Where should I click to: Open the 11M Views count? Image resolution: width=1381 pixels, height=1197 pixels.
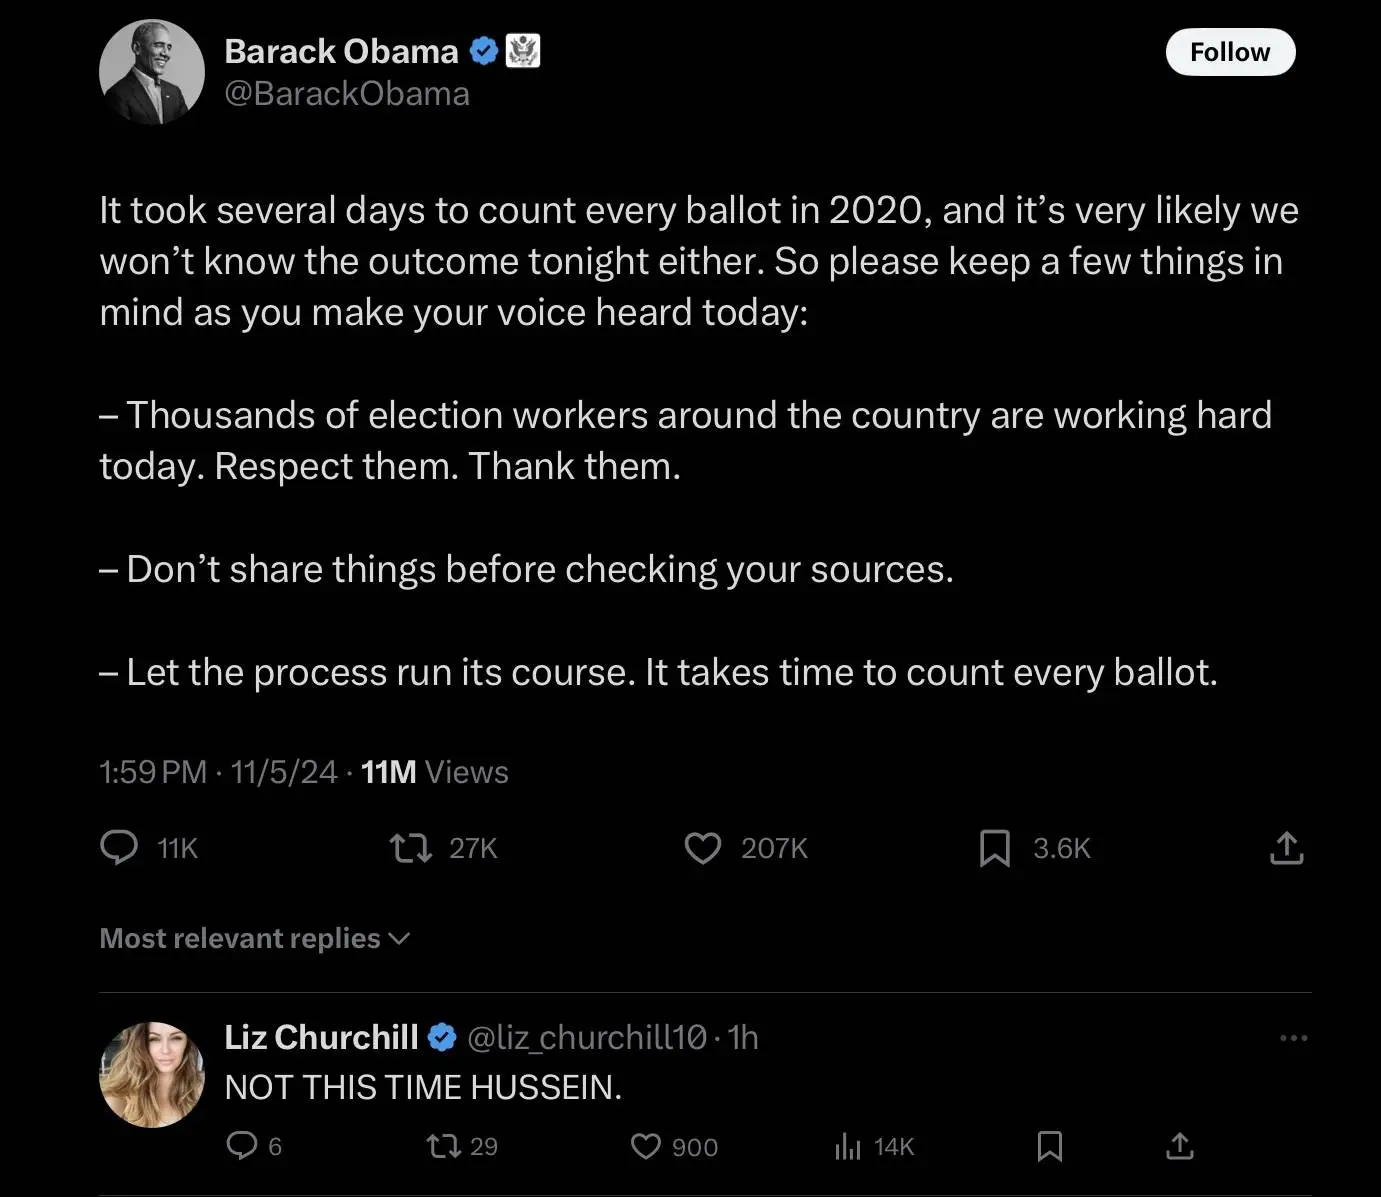tap(434, 772)
